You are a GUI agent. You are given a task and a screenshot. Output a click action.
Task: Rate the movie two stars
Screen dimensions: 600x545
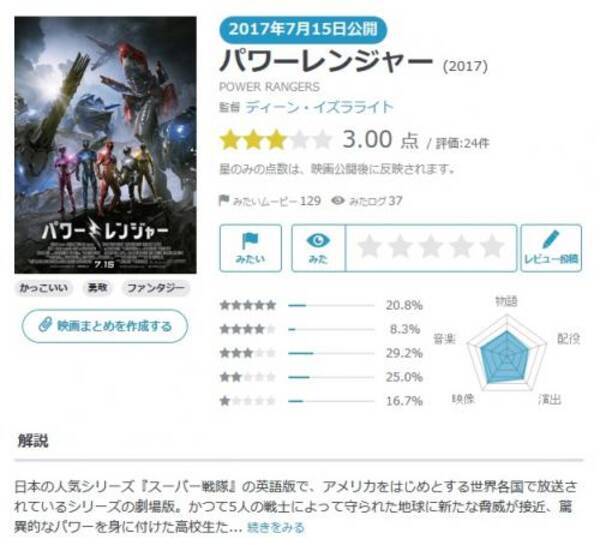click(x=400, y=247)
